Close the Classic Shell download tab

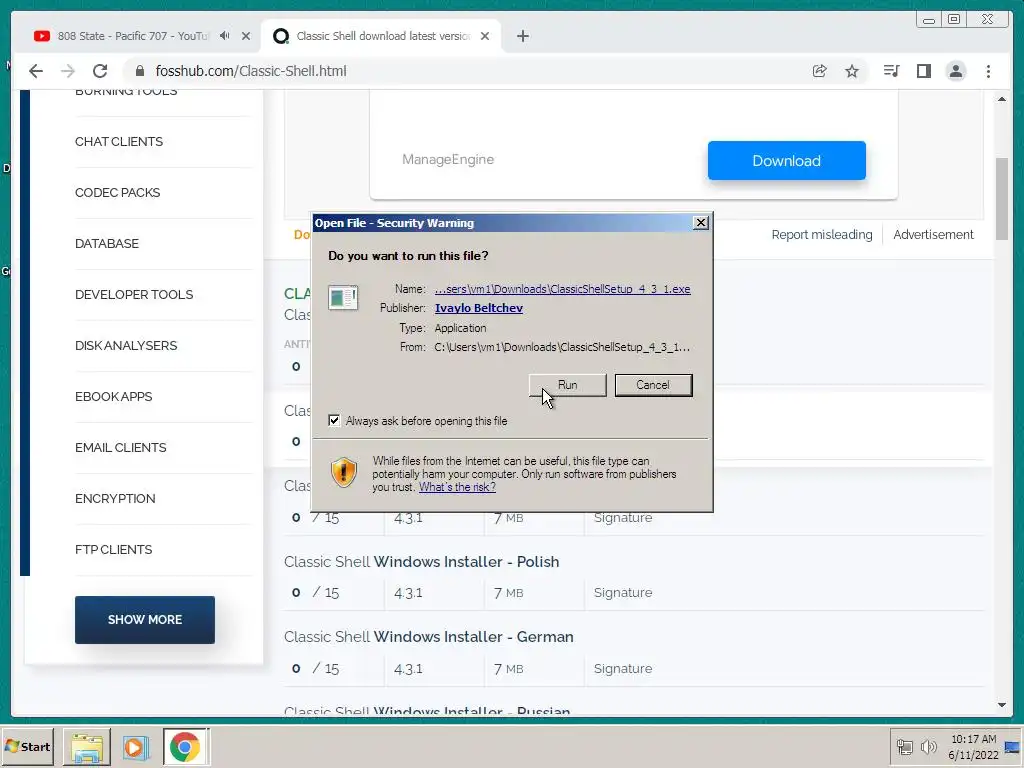click(x=485, y=36)
